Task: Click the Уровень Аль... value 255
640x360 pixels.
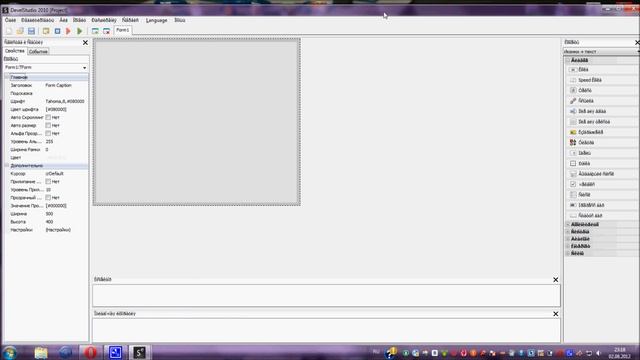Action: (x=49, y=142)
